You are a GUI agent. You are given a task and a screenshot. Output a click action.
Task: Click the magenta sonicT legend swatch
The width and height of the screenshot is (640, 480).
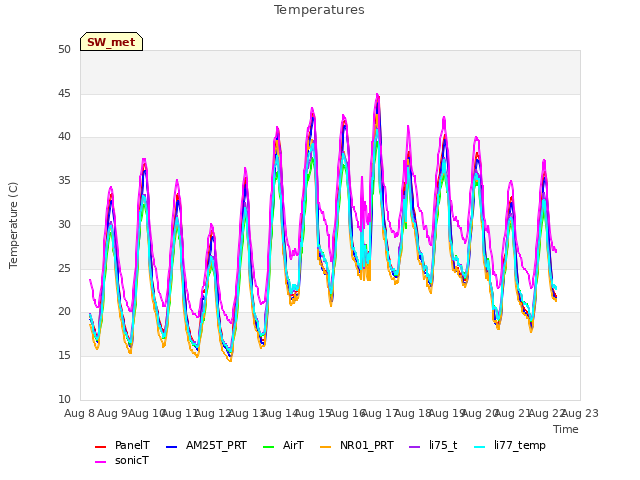click(x=100, y=462)
